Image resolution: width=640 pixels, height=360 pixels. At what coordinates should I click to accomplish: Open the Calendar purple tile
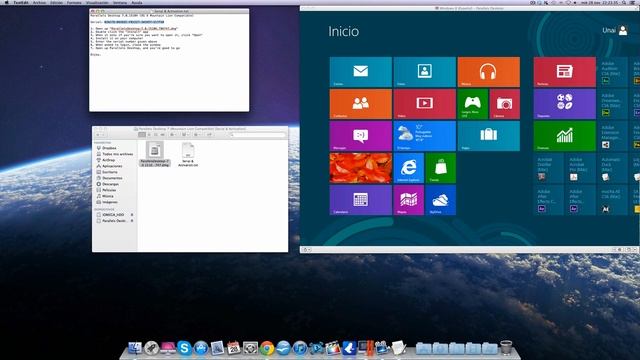(x=360, y=200)
